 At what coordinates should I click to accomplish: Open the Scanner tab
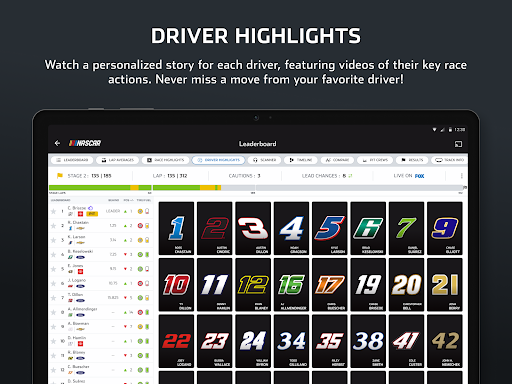[x=265, y=160]
